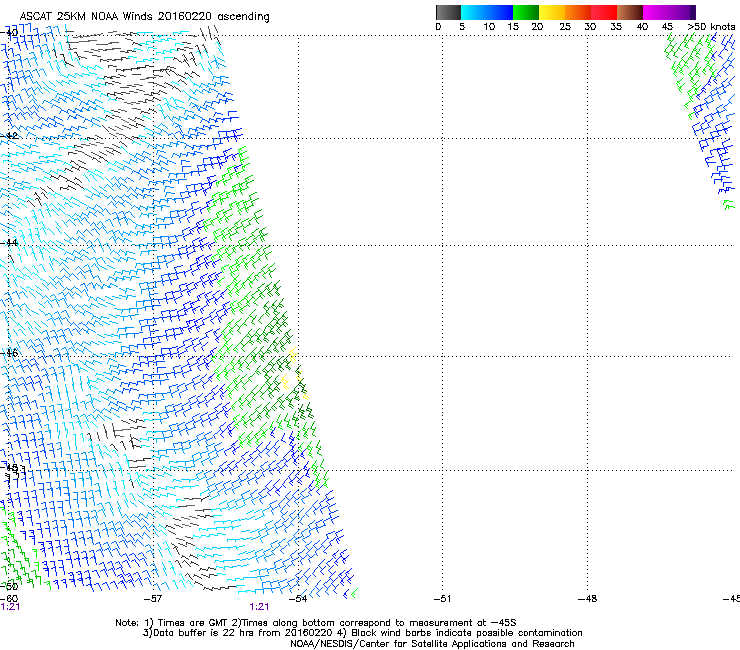
Task: Select the '10' legend scale label
Action: click(489, 27)
